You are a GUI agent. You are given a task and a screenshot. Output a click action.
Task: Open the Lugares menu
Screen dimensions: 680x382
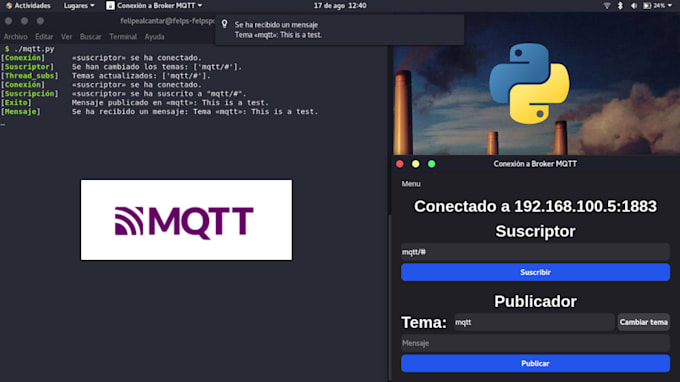click(79, 6)
